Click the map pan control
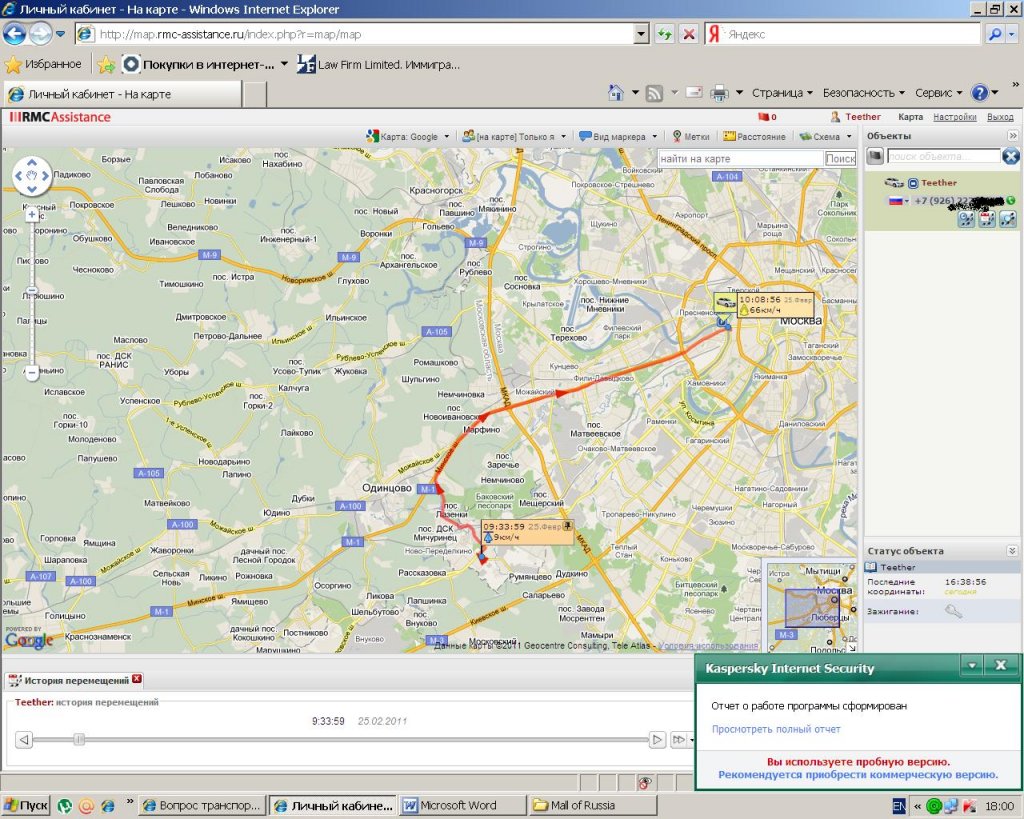Screen dimensions: 1024x819 pos(32,176)
